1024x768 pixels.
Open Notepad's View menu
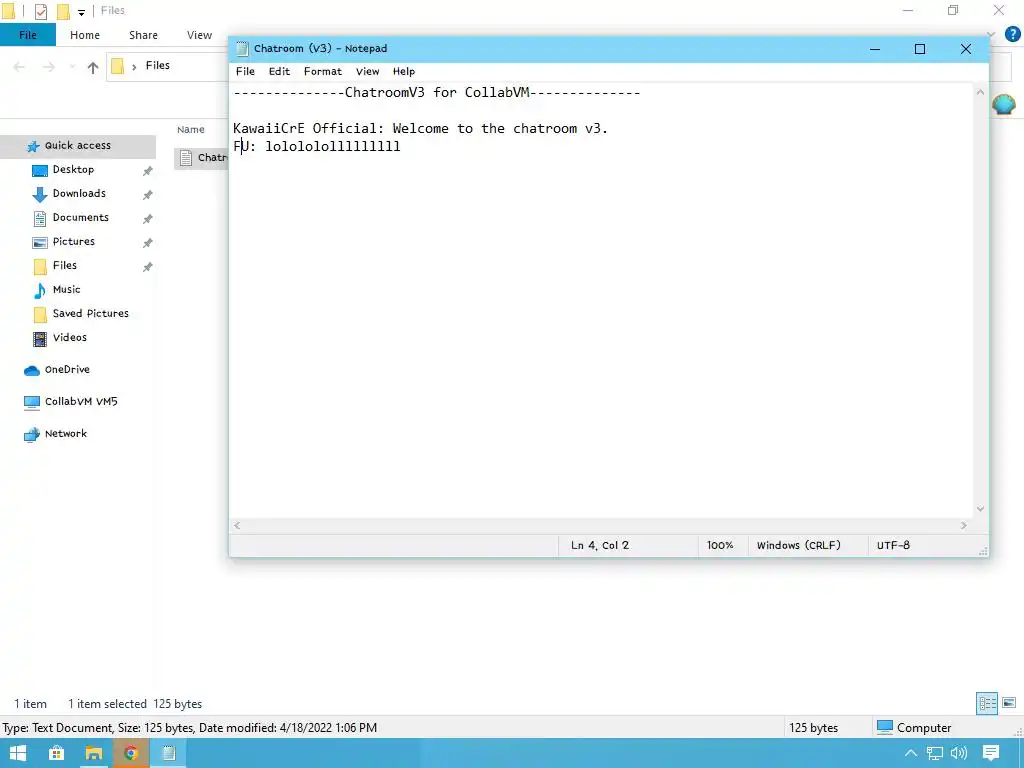click(367, 71)
